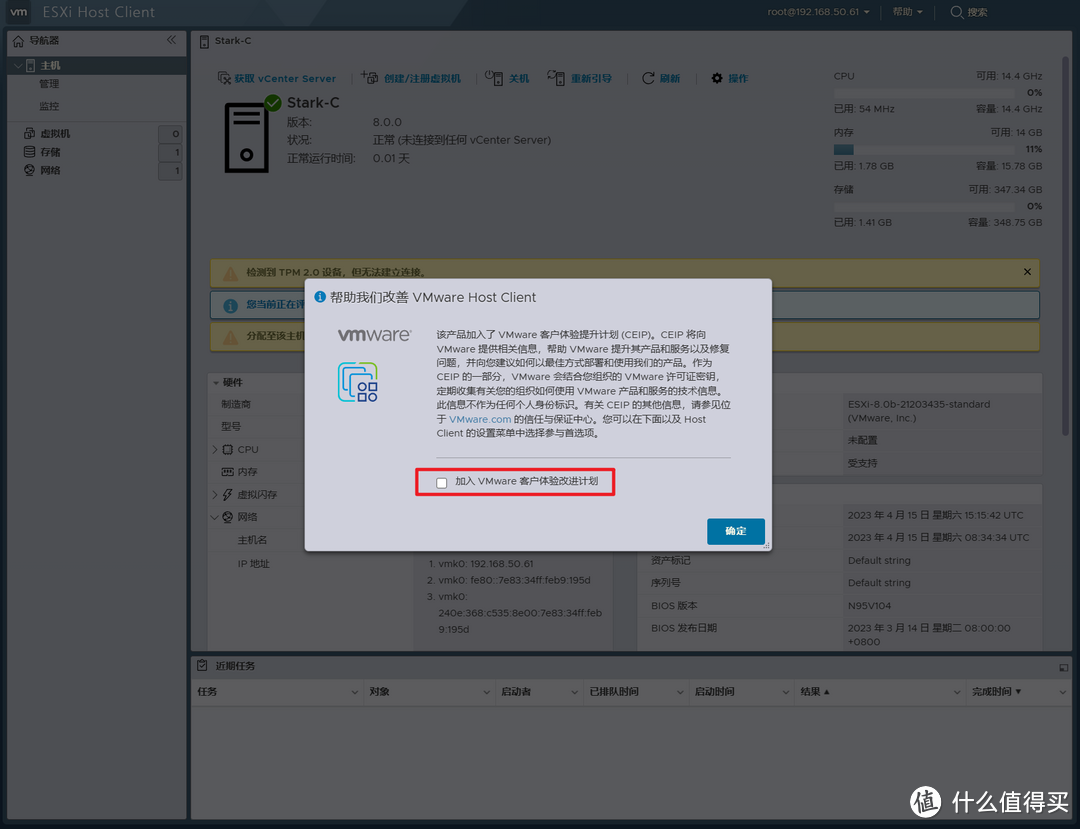
Task: Click the blue info icon in evaluation banner
Action: 231,305
